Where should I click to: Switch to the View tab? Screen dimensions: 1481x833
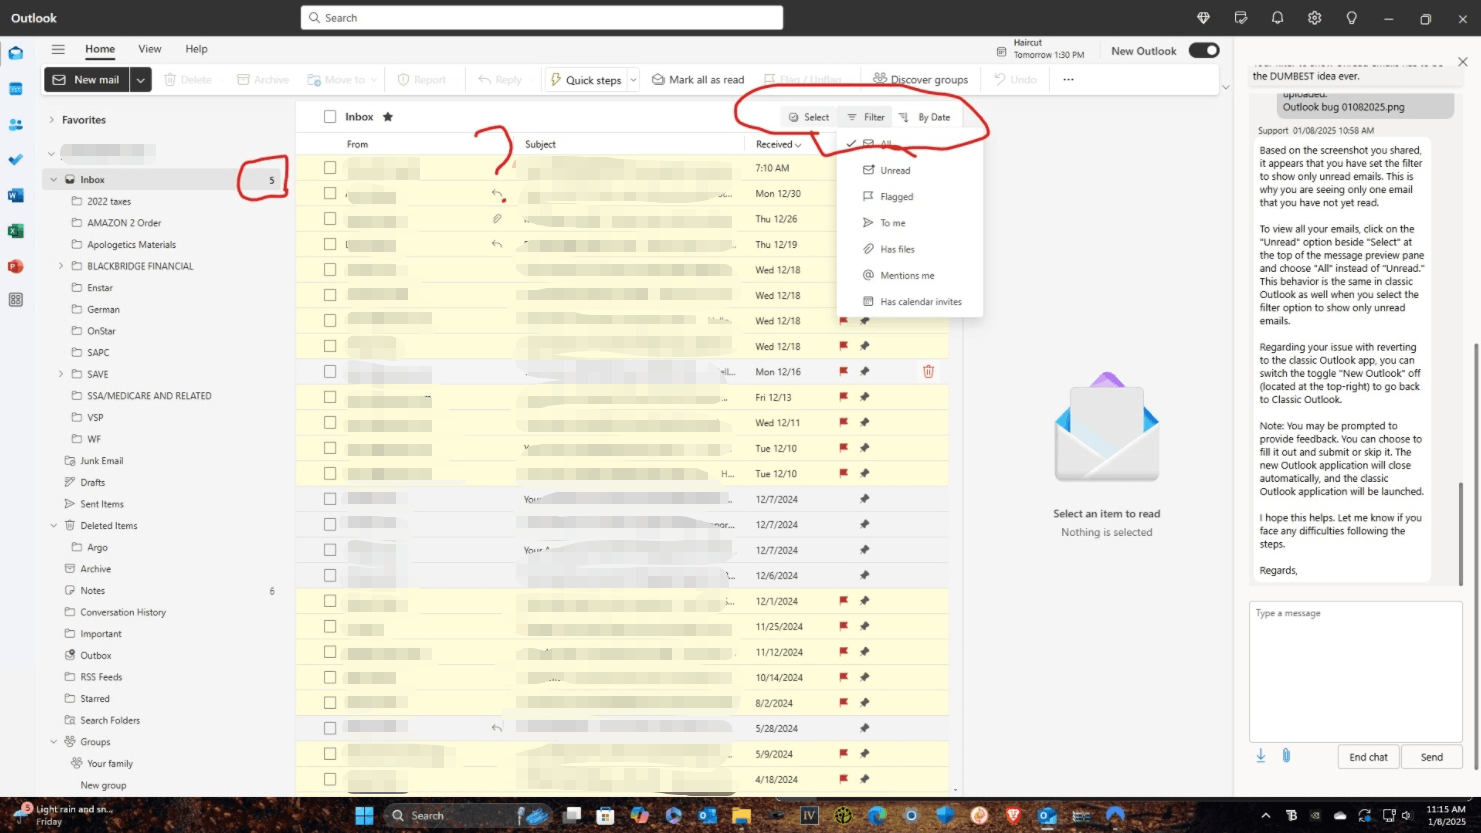[150, 49]
